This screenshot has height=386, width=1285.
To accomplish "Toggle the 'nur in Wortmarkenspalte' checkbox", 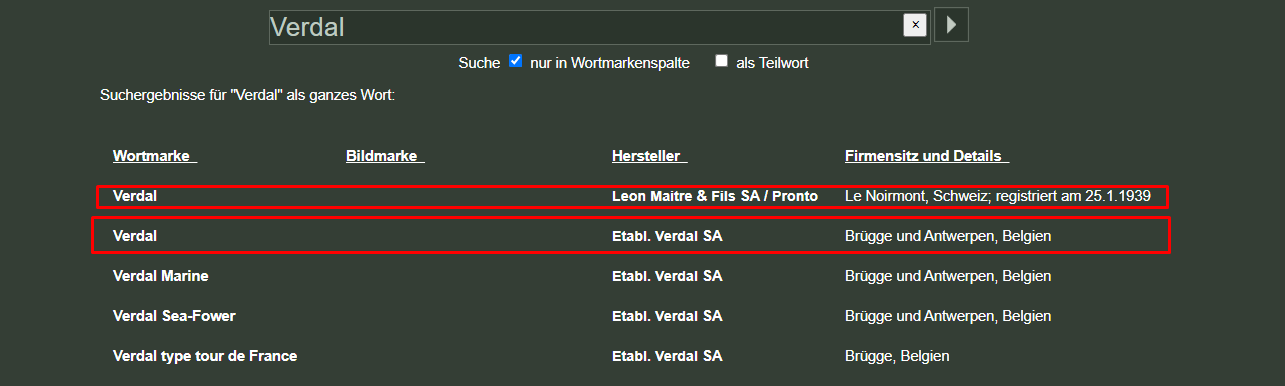I will [x=516, y=61].
